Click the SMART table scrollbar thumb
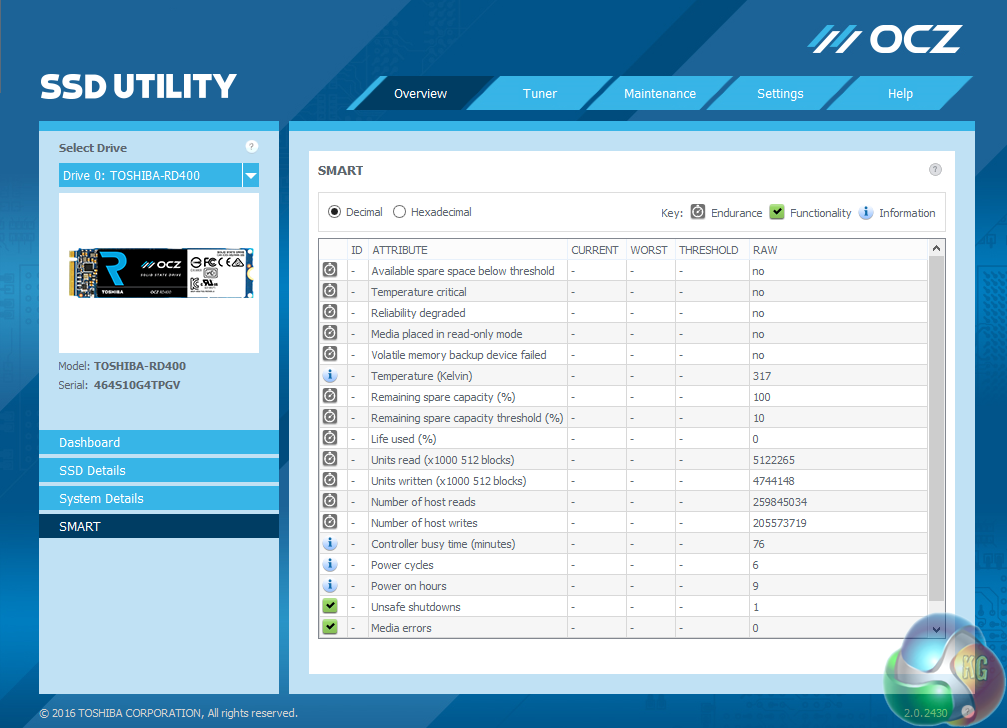The height and width of the screenshot is (728, 1007). click(936, 429)
